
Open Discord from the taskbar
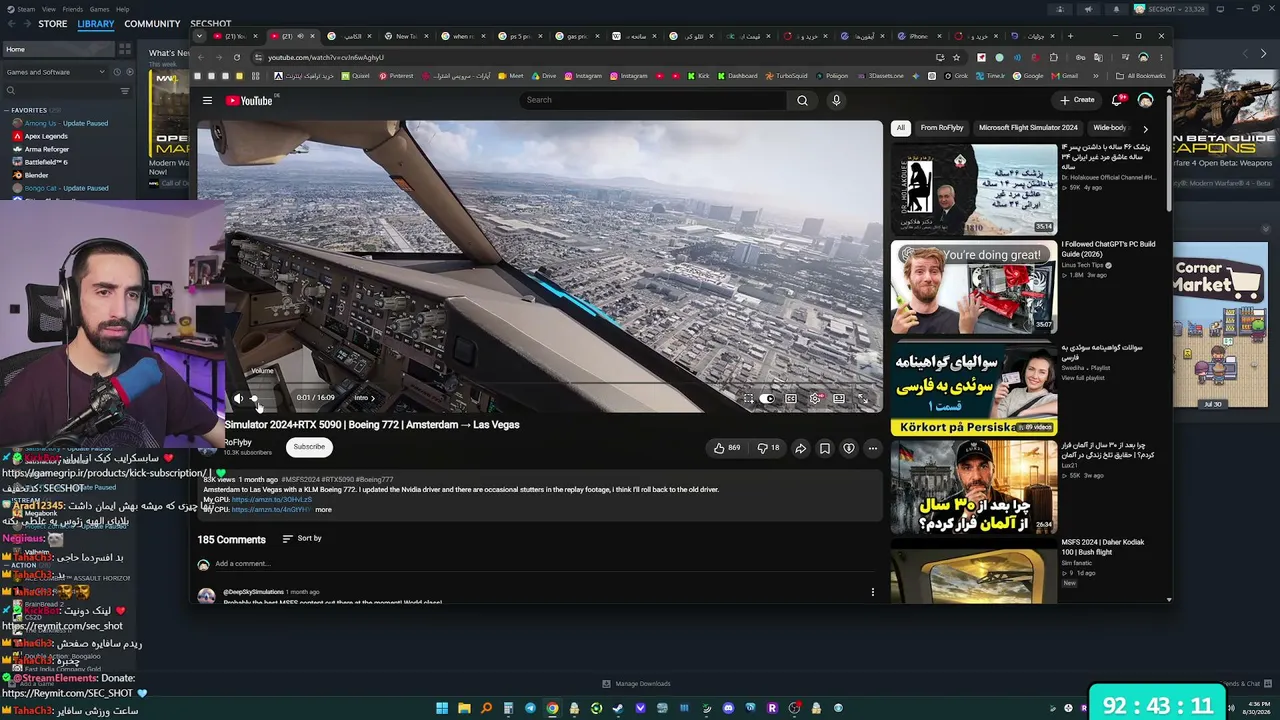click(x=728, y=708)
